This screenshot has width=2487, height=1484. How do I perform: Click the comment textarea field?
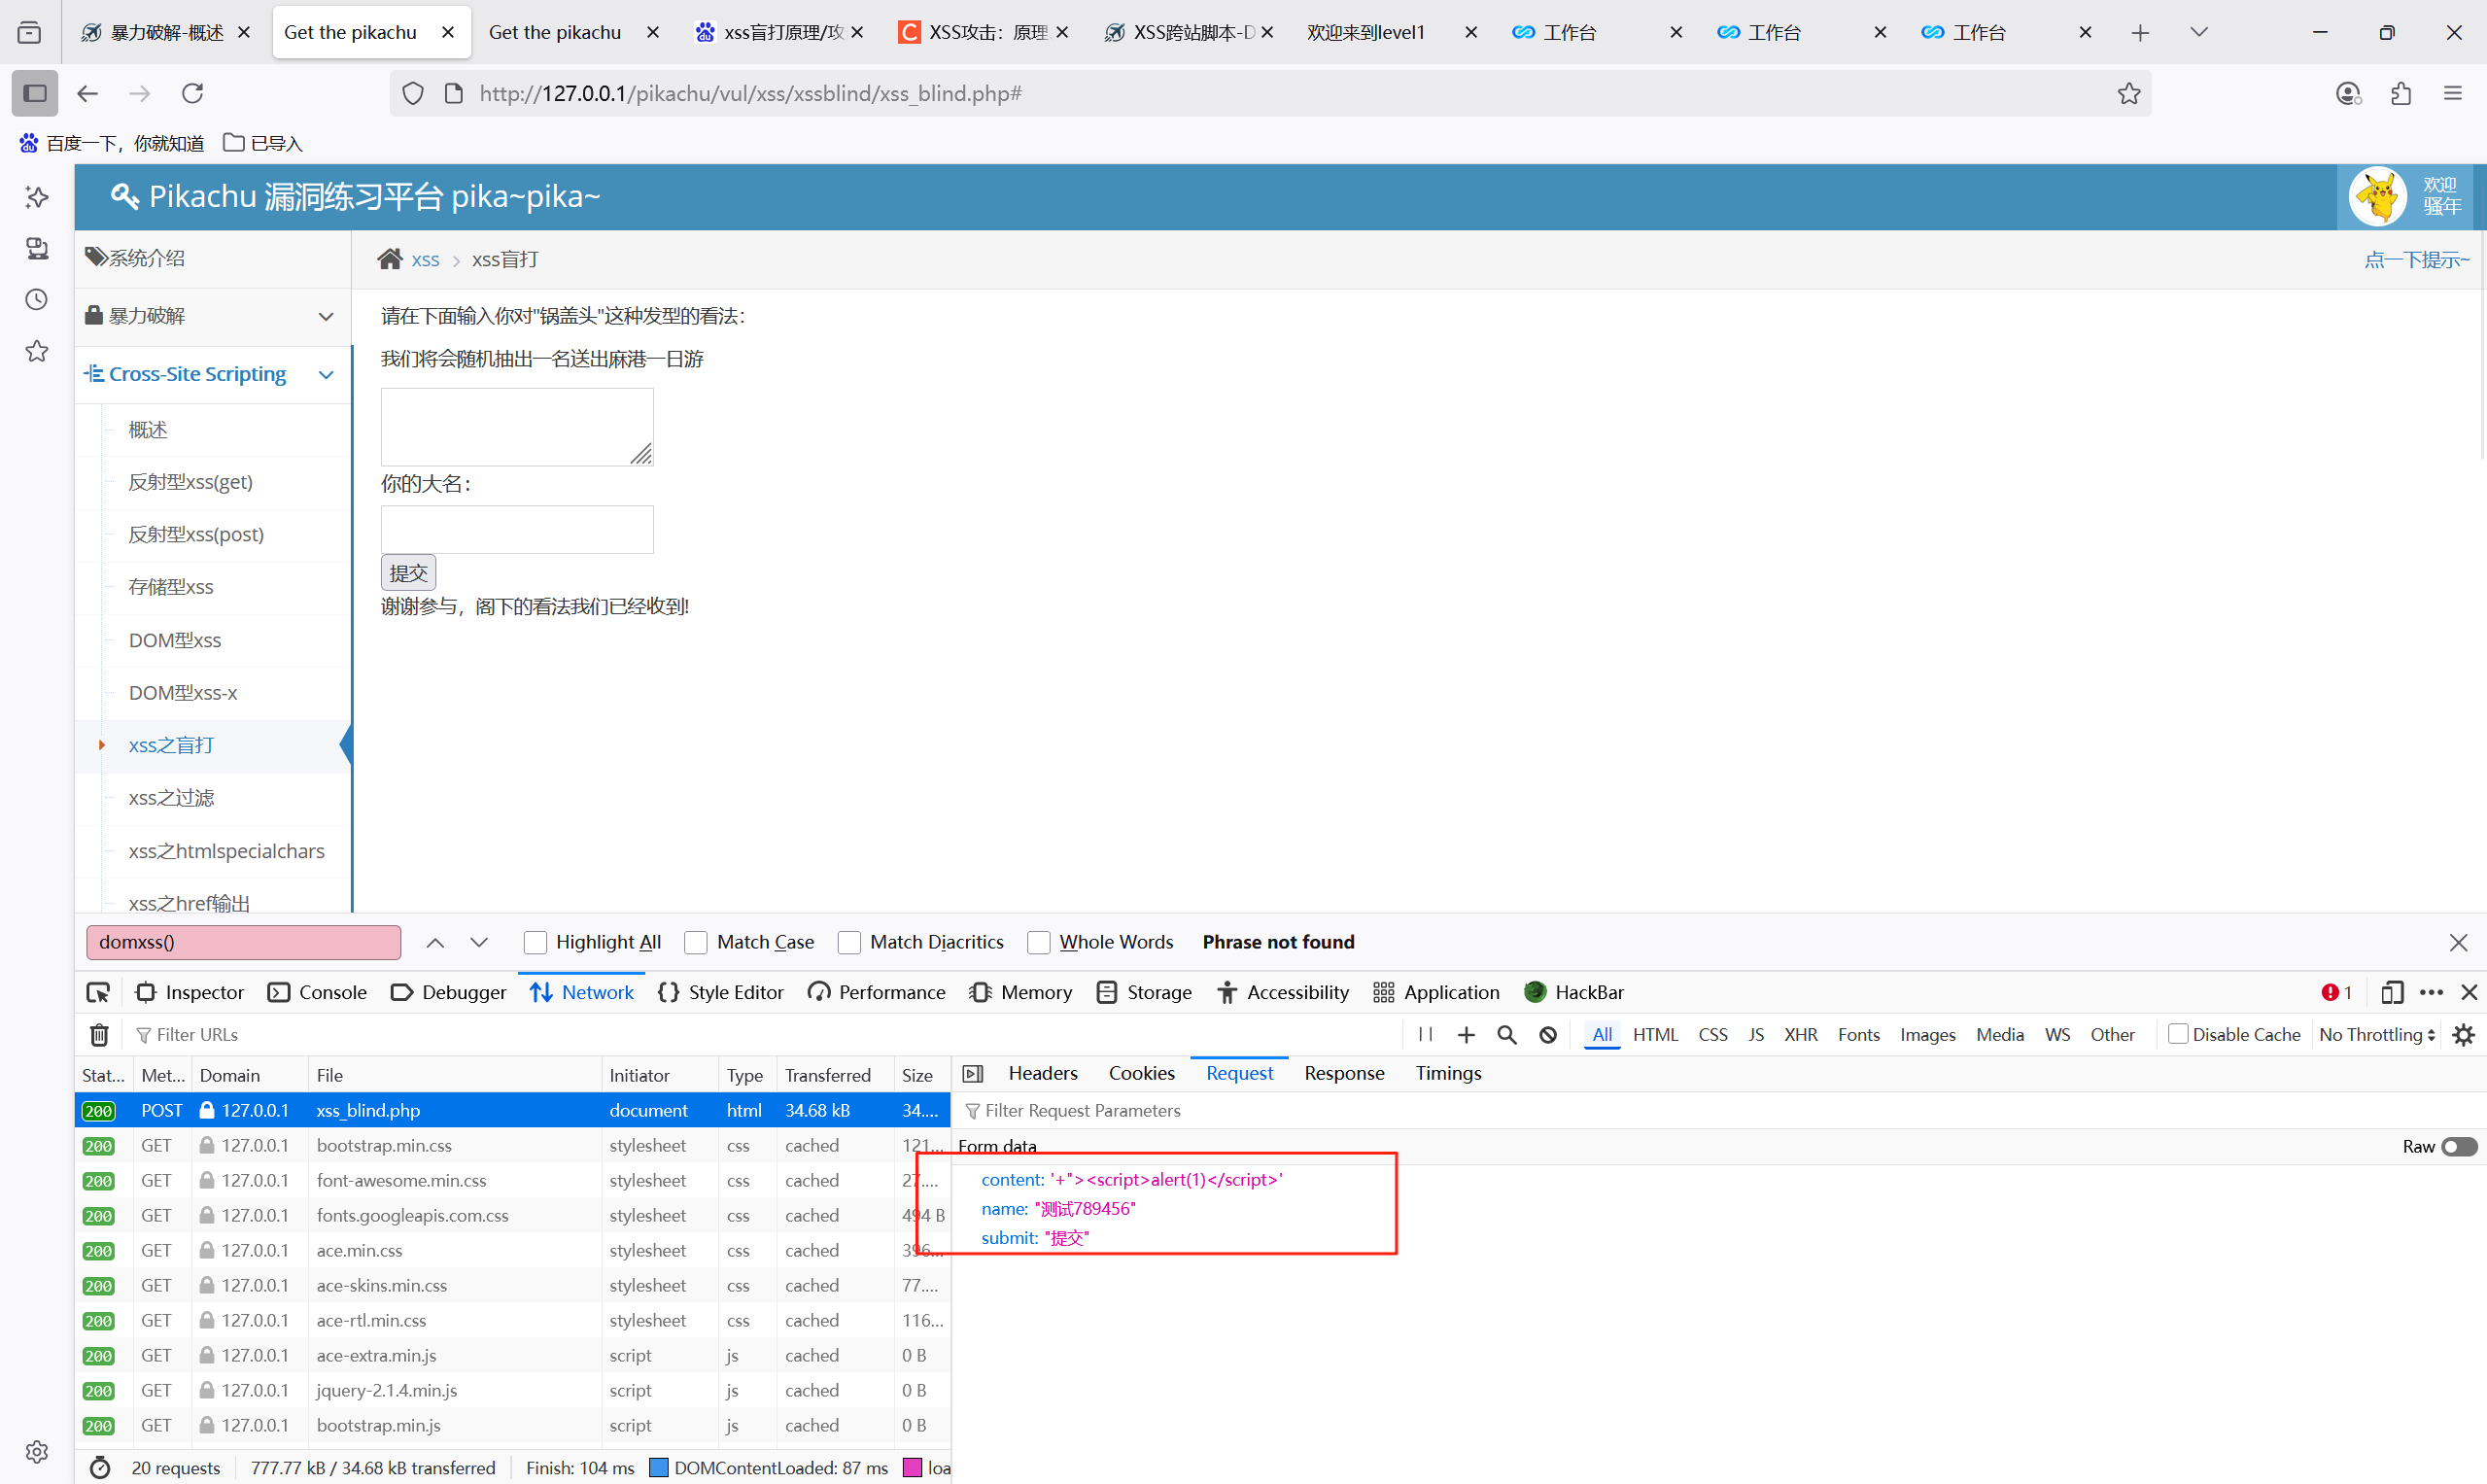click(x=517, y=427)
